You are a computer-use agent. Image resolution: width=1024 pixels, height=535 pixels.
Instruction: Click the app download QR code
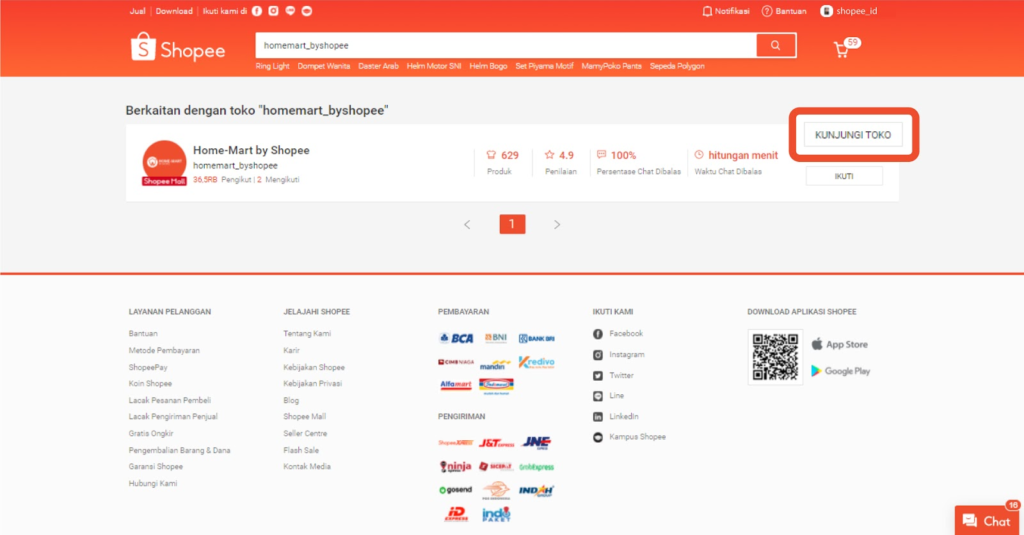click(x=775, y=357)
